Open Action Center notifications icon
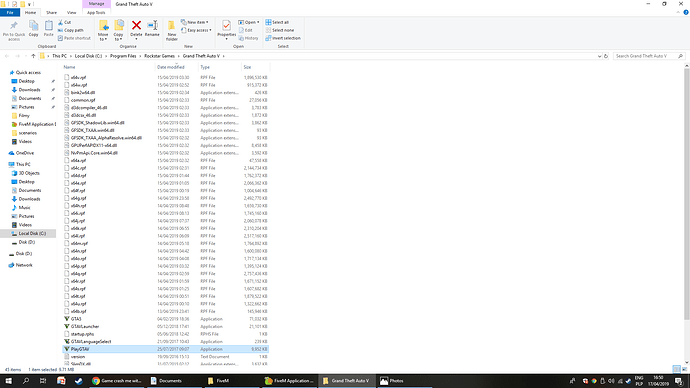This screenshot has height=388, width=690. pos(679,381)
